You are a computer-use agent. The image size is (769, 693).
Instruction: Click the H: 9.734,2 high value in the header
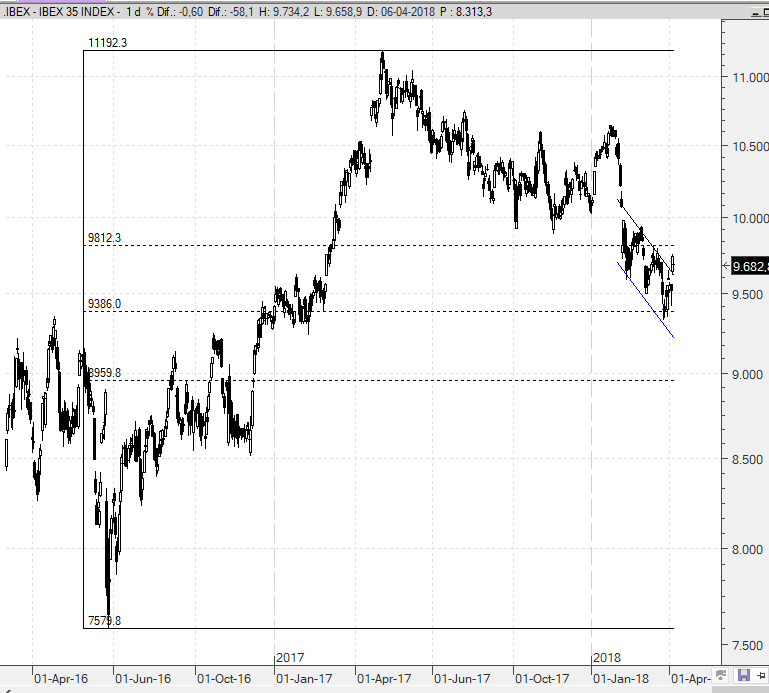284,12
